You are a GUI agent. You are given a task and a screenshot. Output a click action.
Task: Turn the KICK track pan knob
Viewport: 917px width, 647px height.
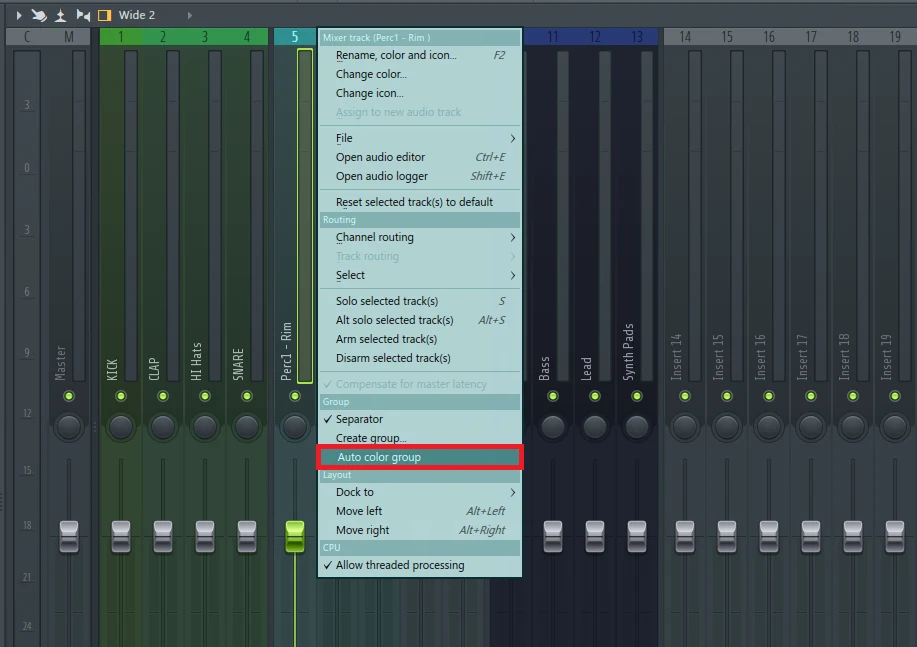pyautogui.click(x=121, y=427)
